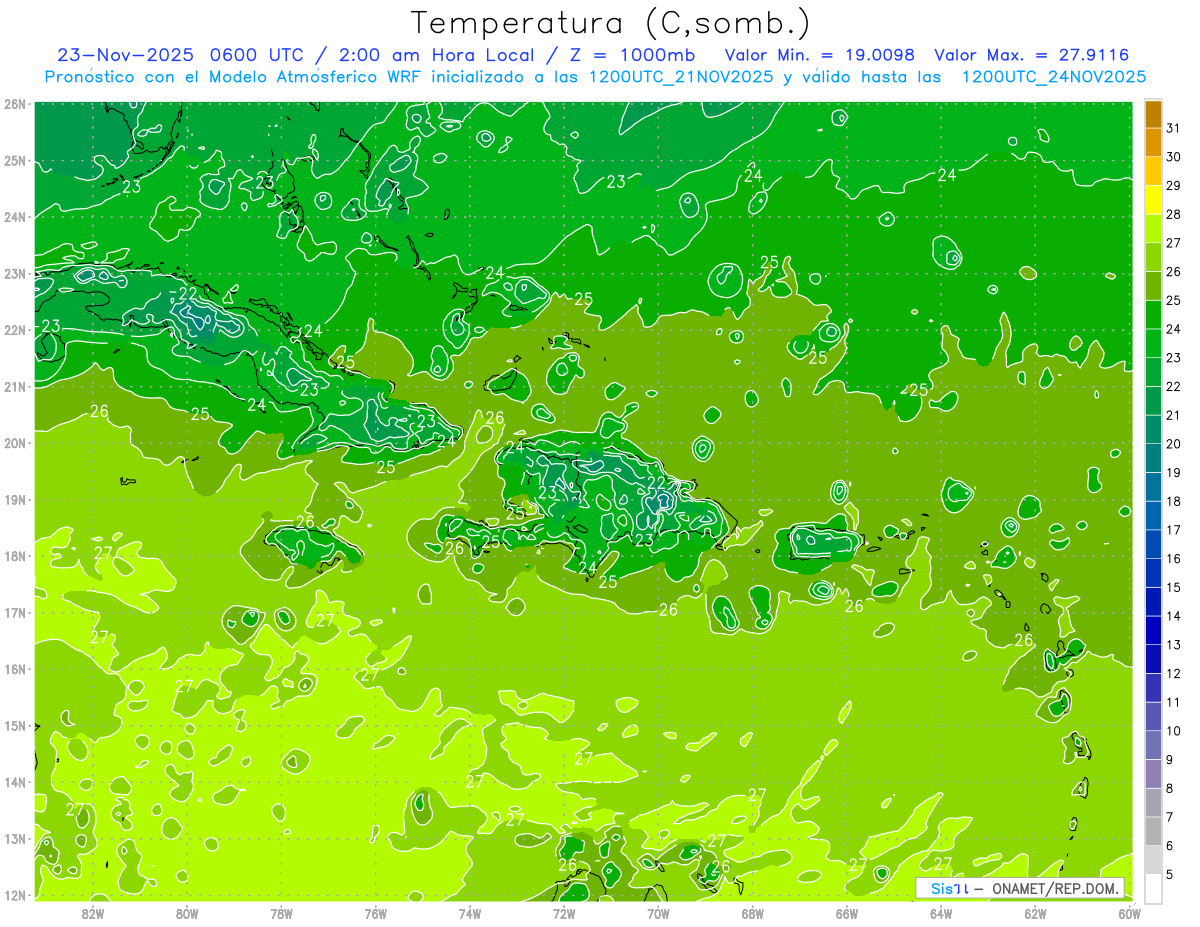Click '2:00 am Hora Local' text
Image resolution: width=1200 pixels, height=927 pixels.
coord(438,56)
